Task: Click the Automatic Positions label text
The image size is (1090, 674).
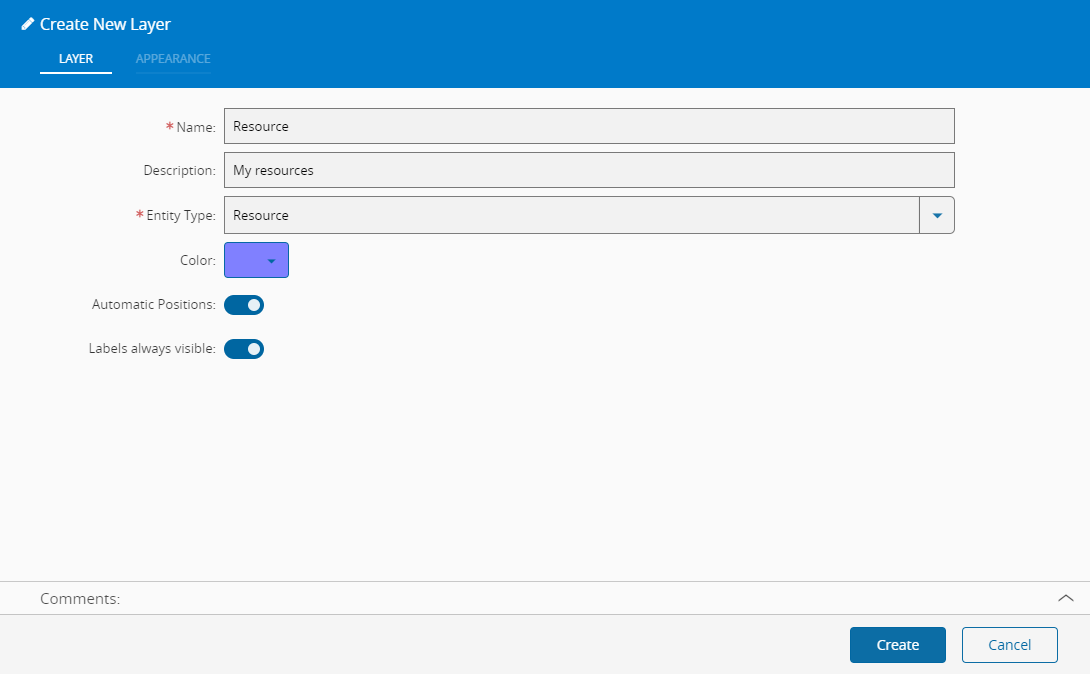Action: [154, 304]
